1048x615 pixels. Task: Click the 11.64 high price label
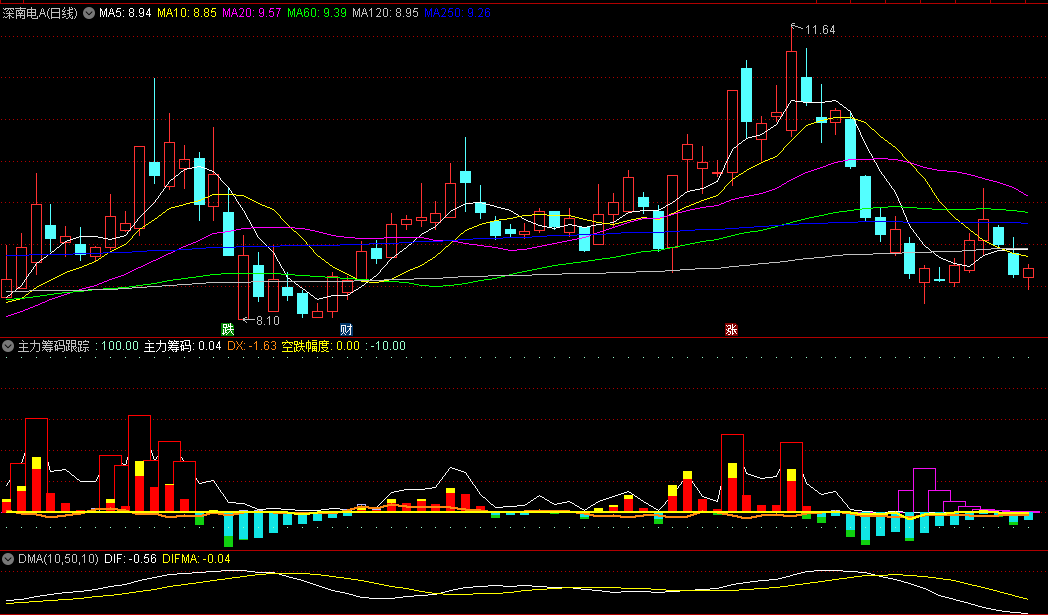click(x=820, y=30)
